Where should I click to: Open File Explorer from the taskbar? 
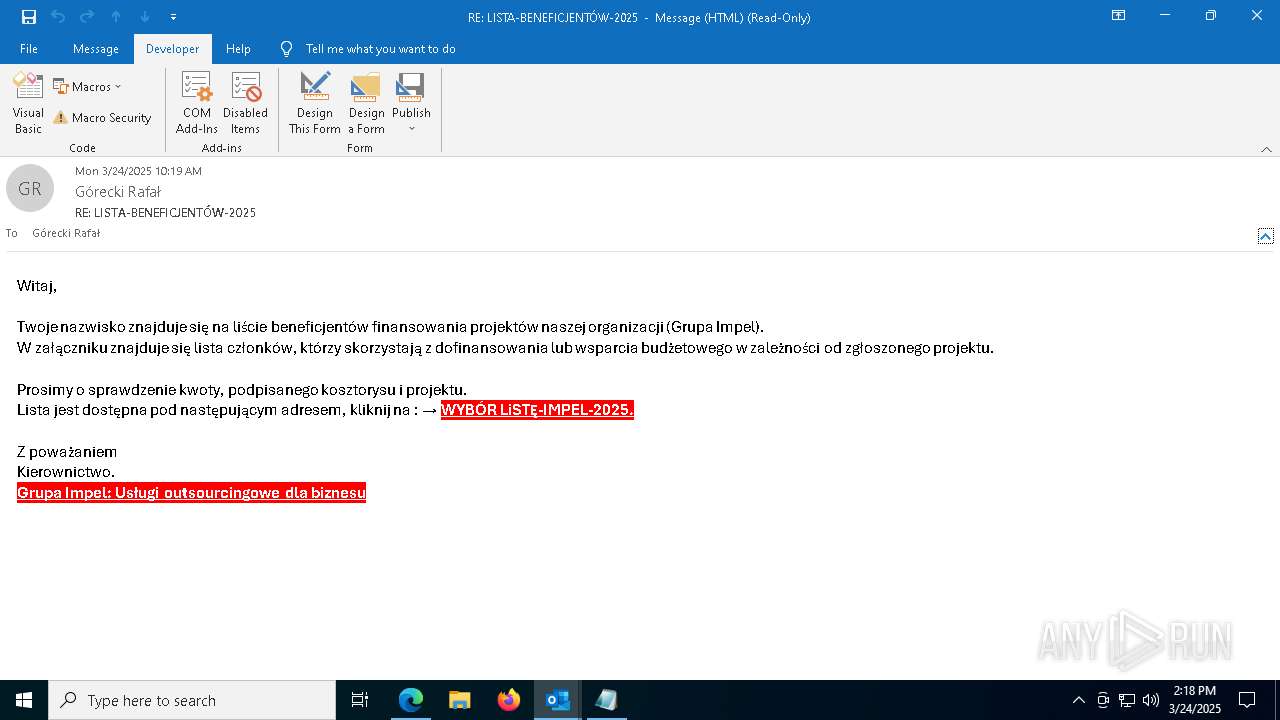[459, 700]
